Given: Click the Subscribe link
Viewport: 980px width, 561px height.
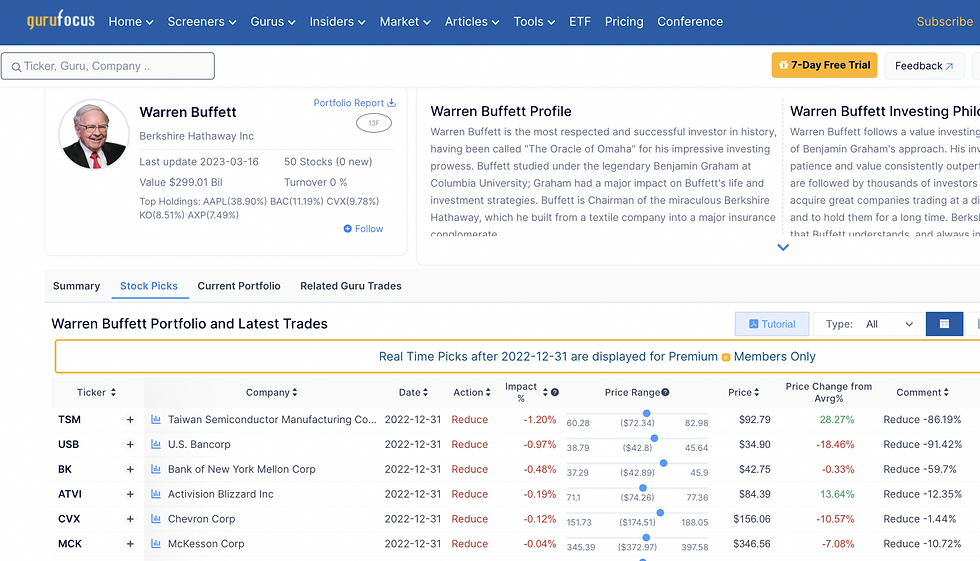Looking at the screenshot, I should click(x=944, y=22).
